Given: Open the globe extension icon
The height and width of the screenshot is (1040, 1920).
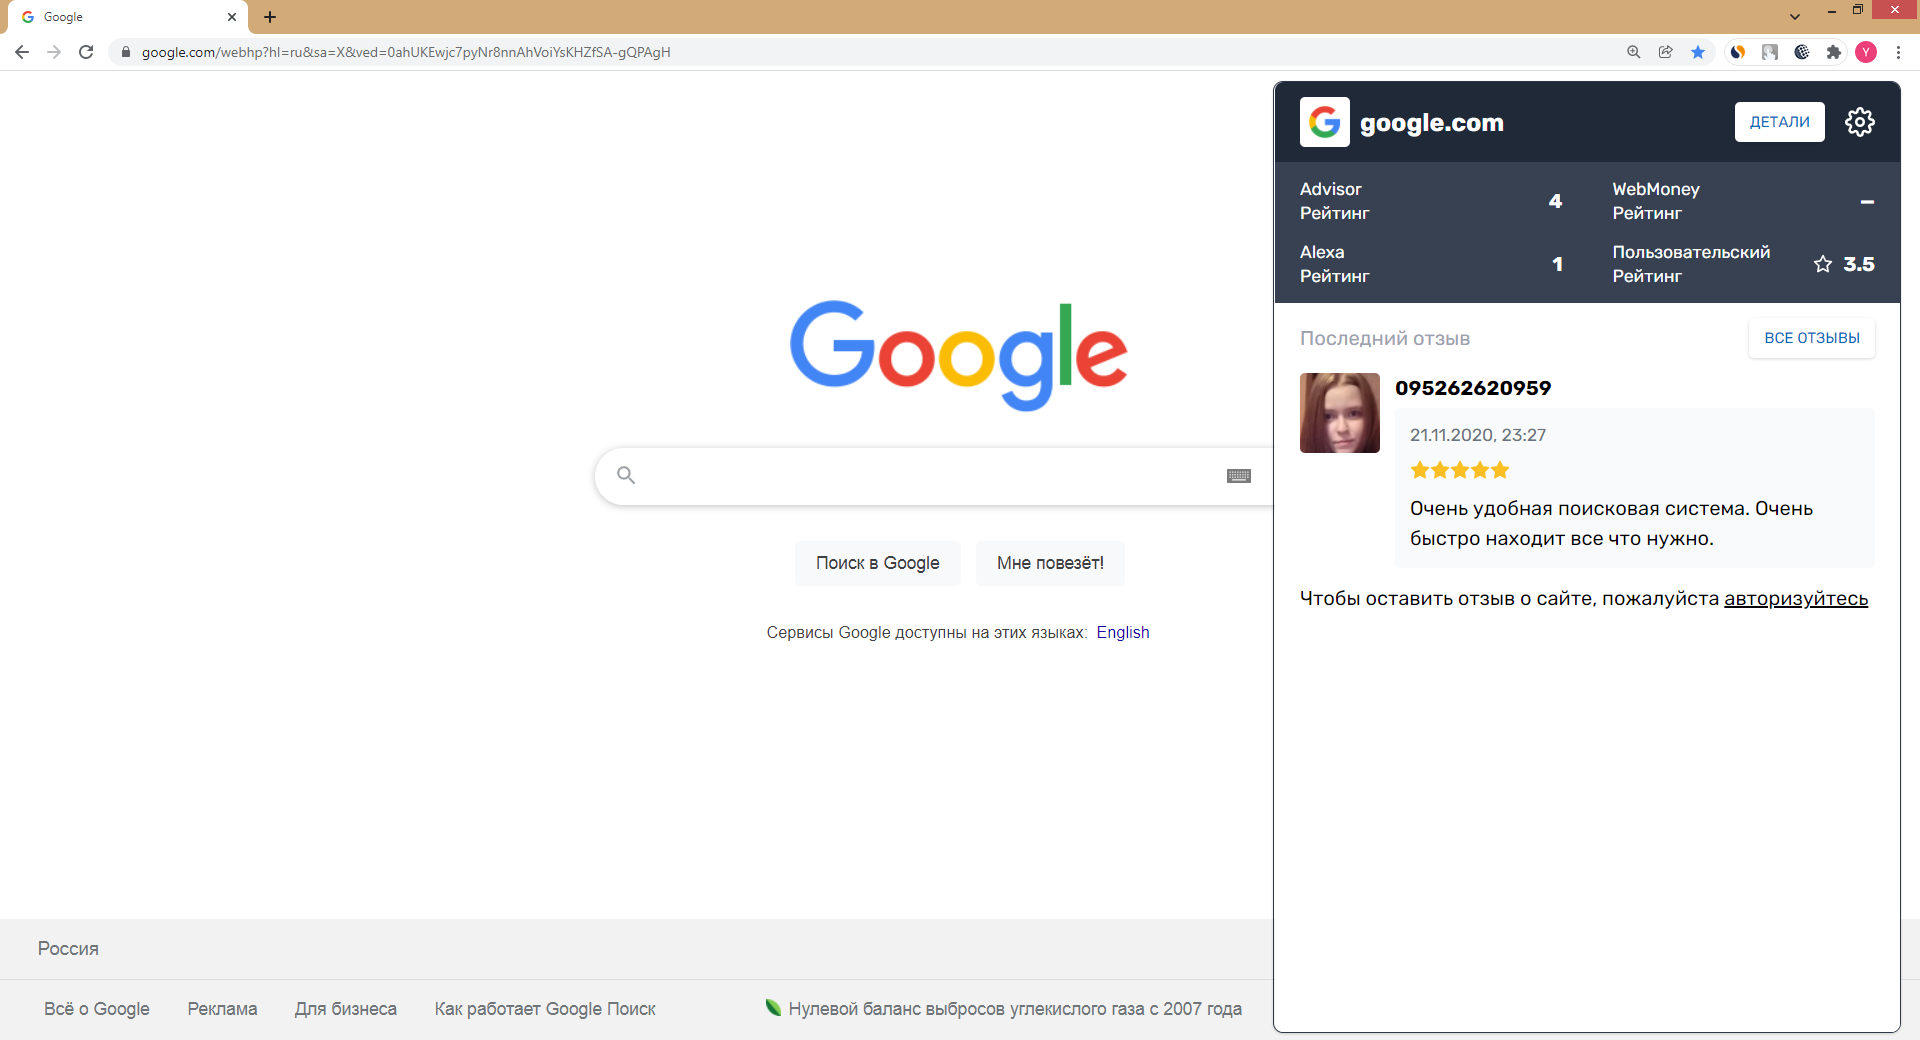Looking at the screenshot, I should (x=1802, y=52).
